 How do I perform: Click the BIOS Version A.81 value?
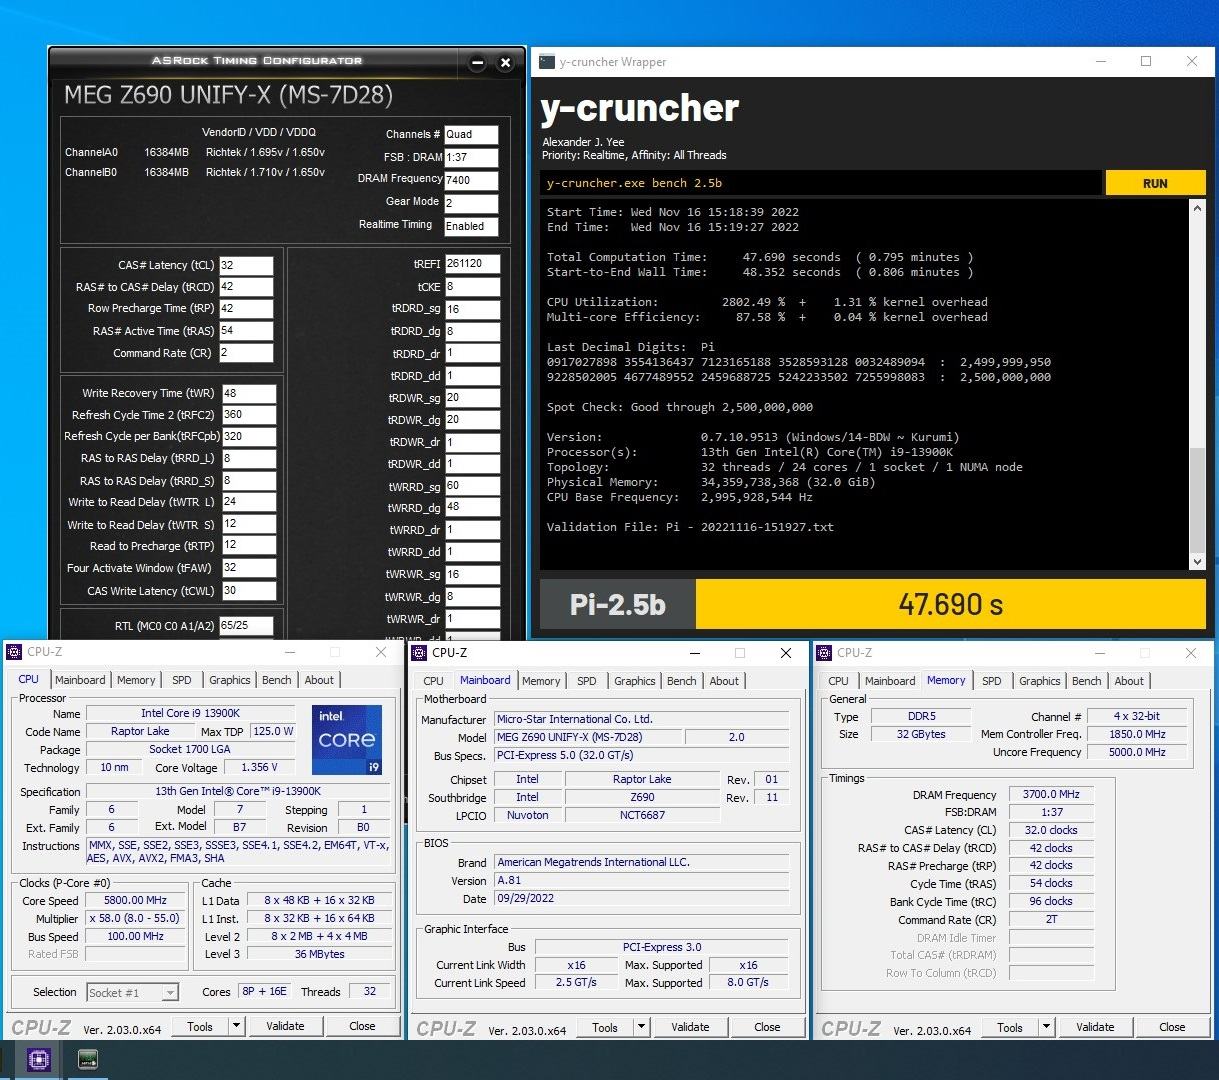click(642, 880)
